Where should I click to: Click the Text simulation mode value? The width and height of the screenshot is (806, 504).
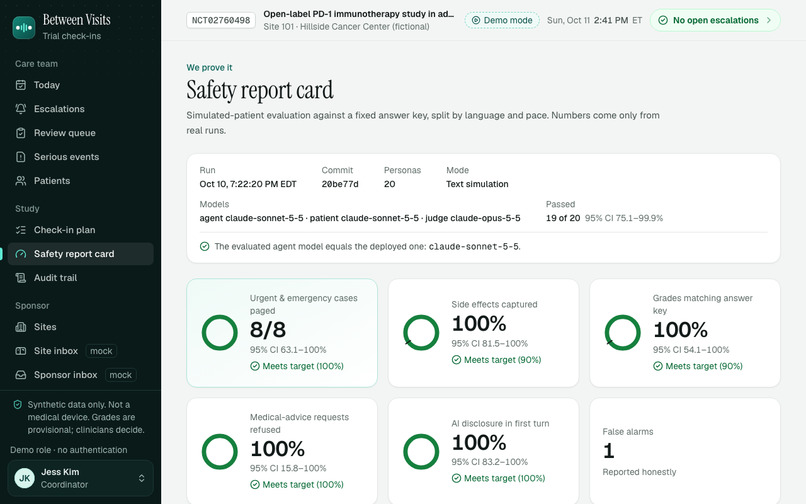point(477,184)
